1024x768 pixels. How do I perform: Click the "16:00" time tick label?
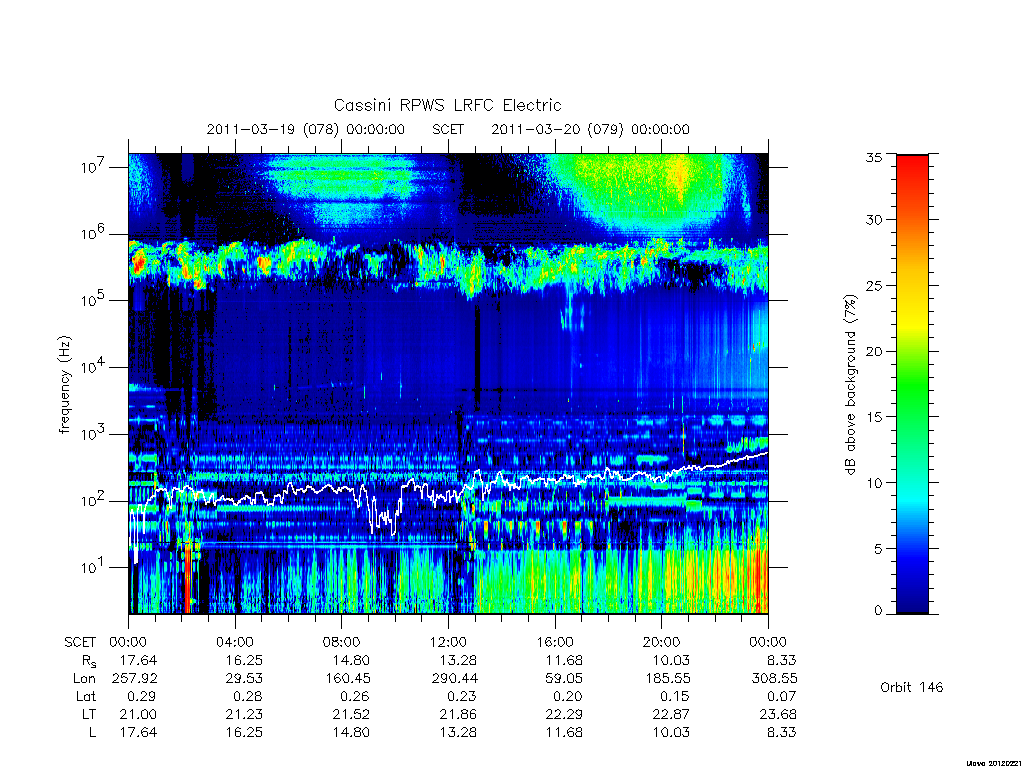coord(554,642)
